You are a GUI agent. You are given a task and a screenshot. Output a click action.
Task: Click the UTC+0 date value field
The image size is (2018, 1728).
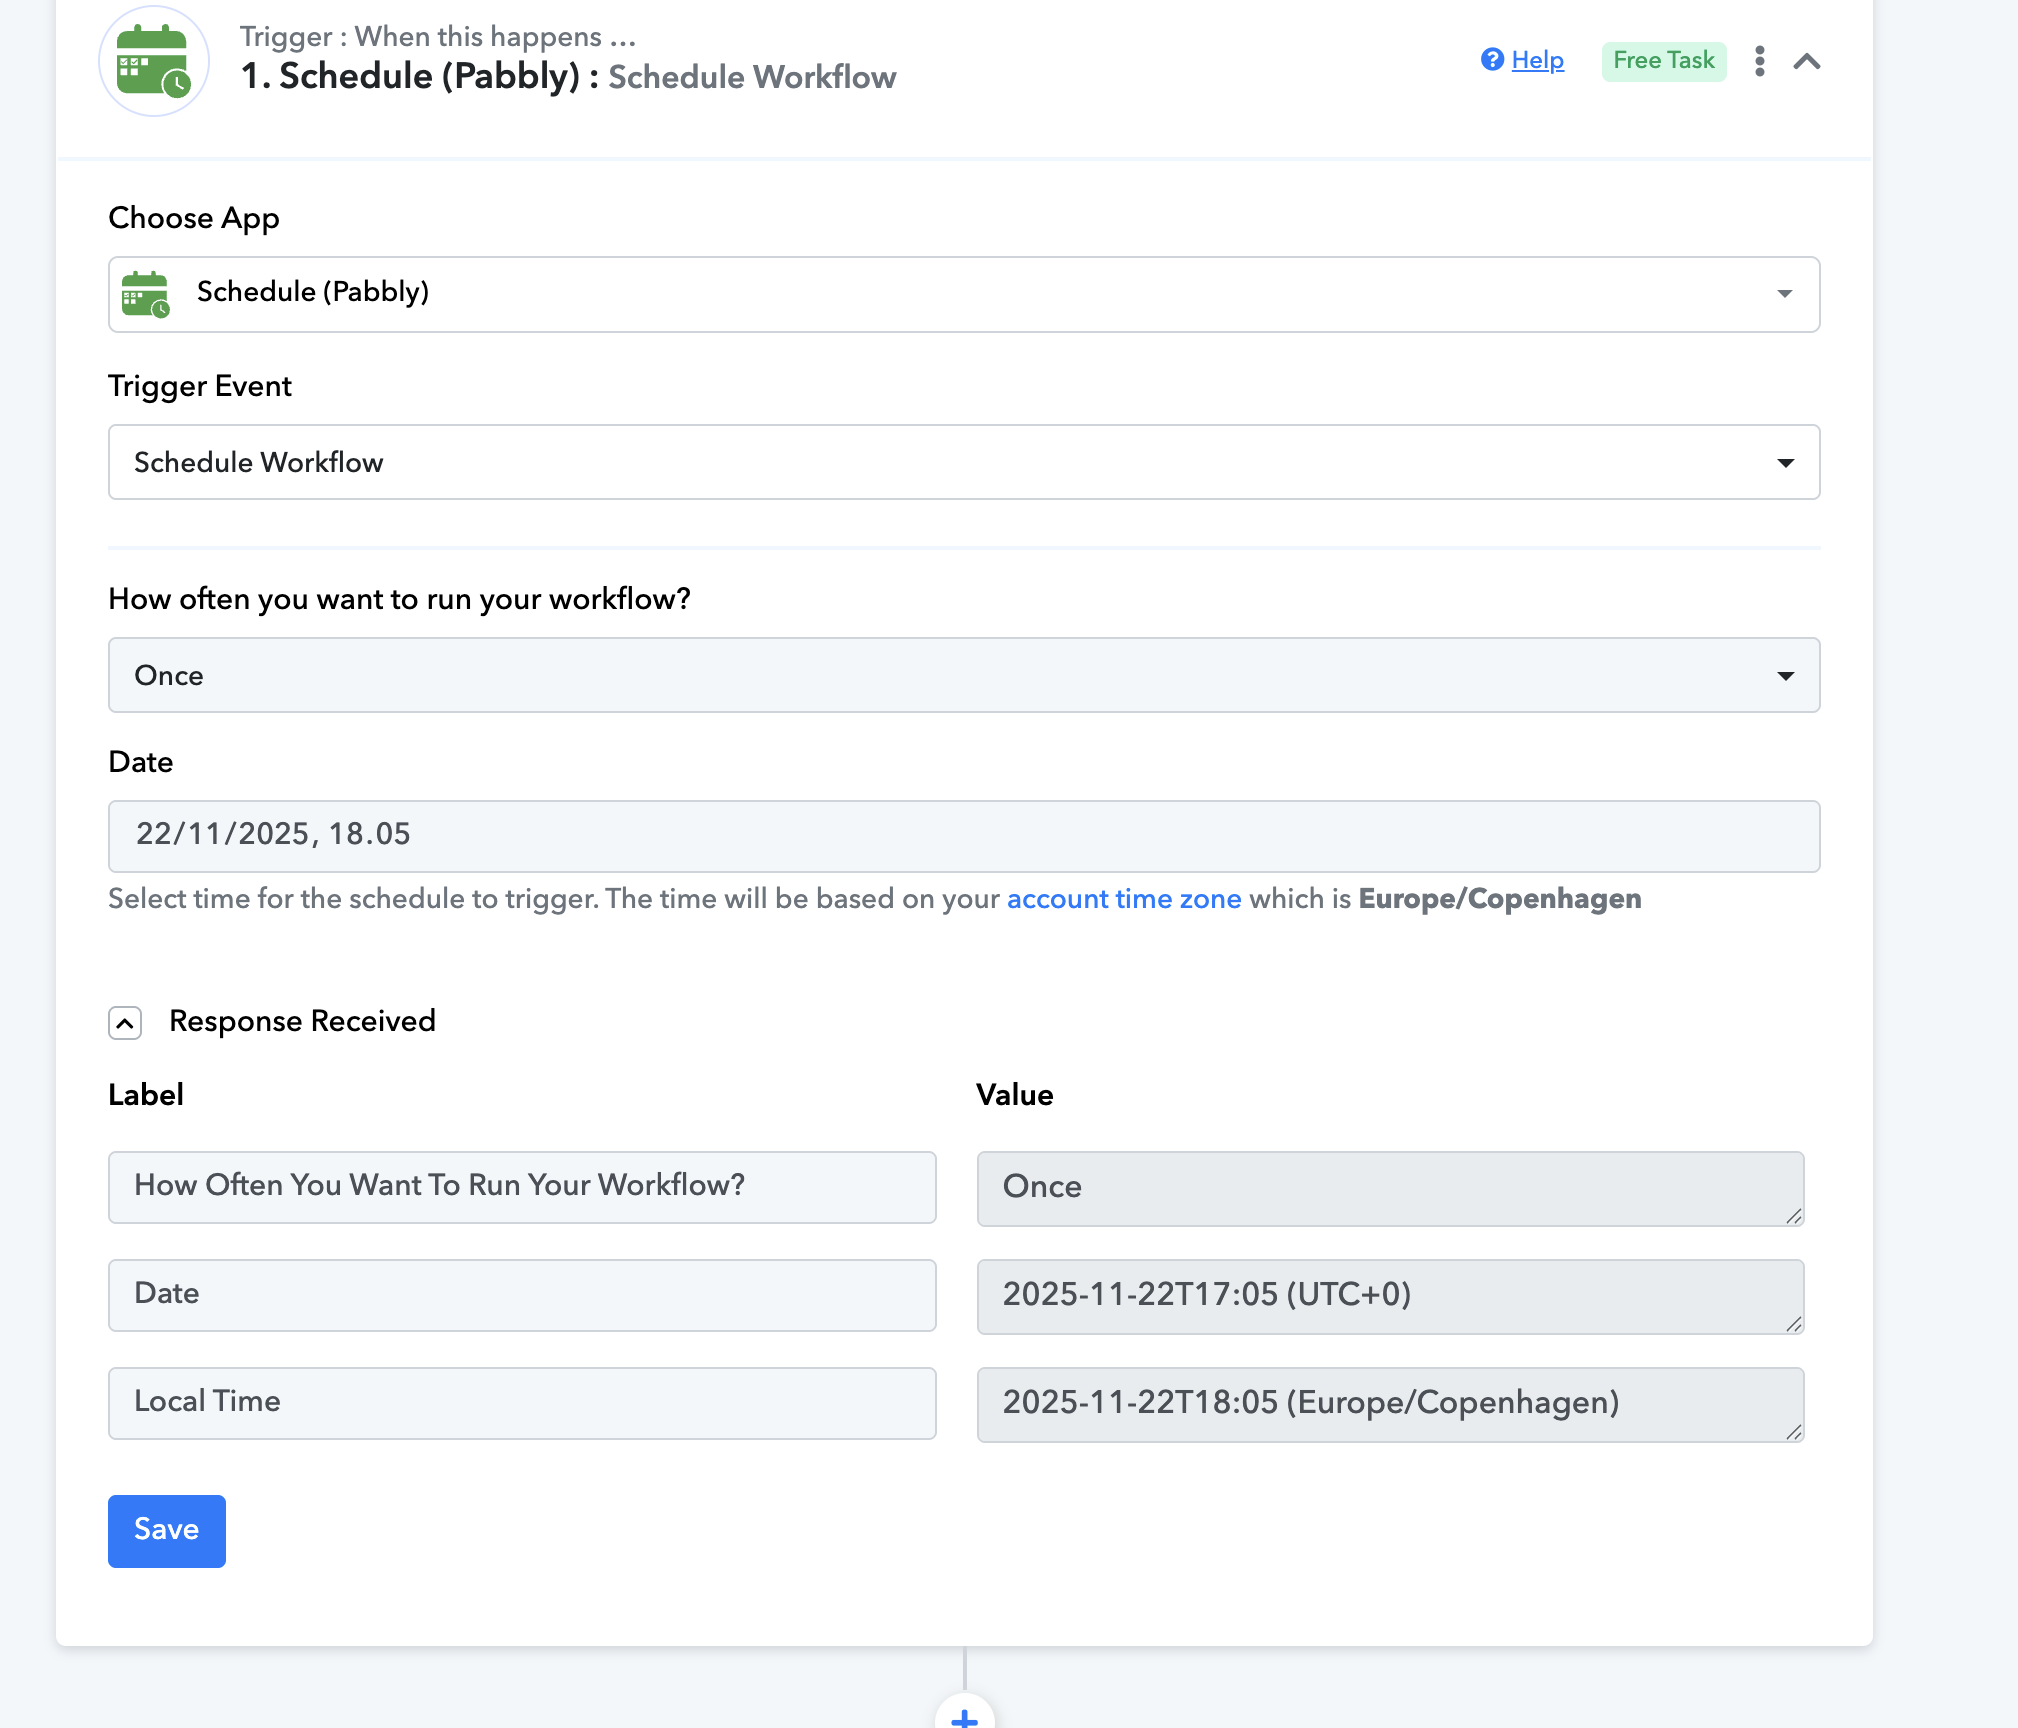click(x=1389, y=1295)
